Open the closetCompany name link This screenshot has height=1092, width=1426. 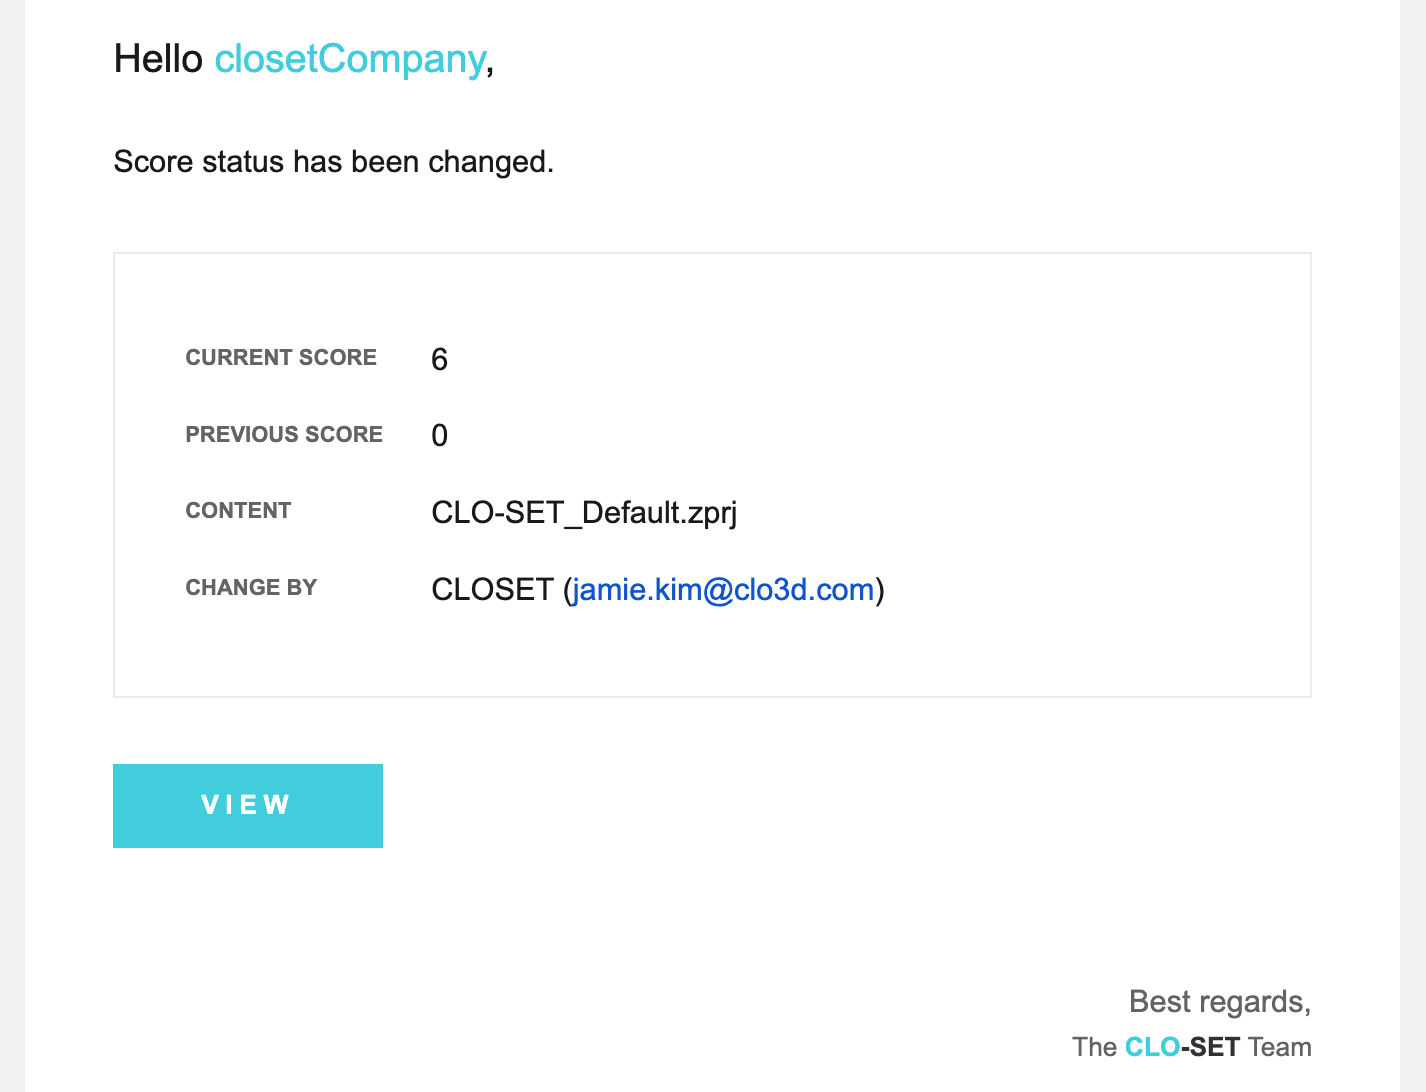[x=350, y=59]
